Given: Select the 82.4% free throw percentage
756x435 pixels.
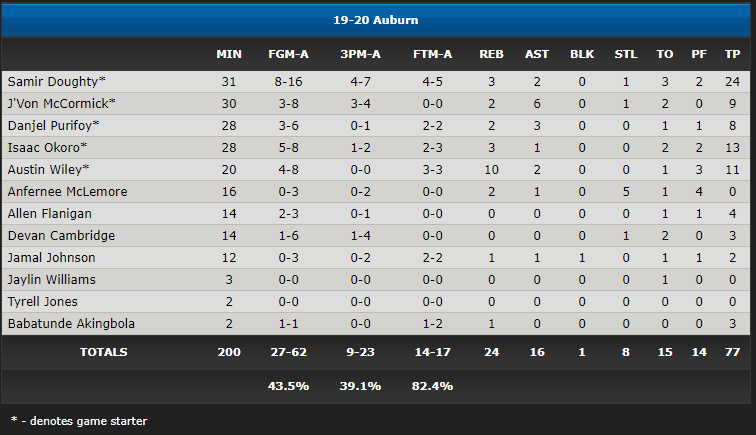Looking at the screenshot, I should click(432, 386).
